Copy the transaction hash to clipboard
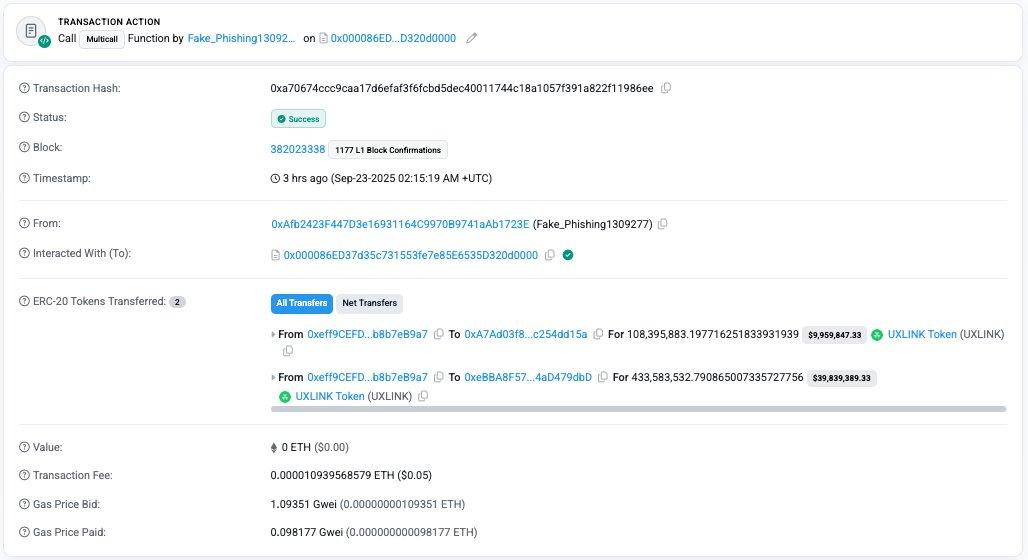 pos(665,88)
